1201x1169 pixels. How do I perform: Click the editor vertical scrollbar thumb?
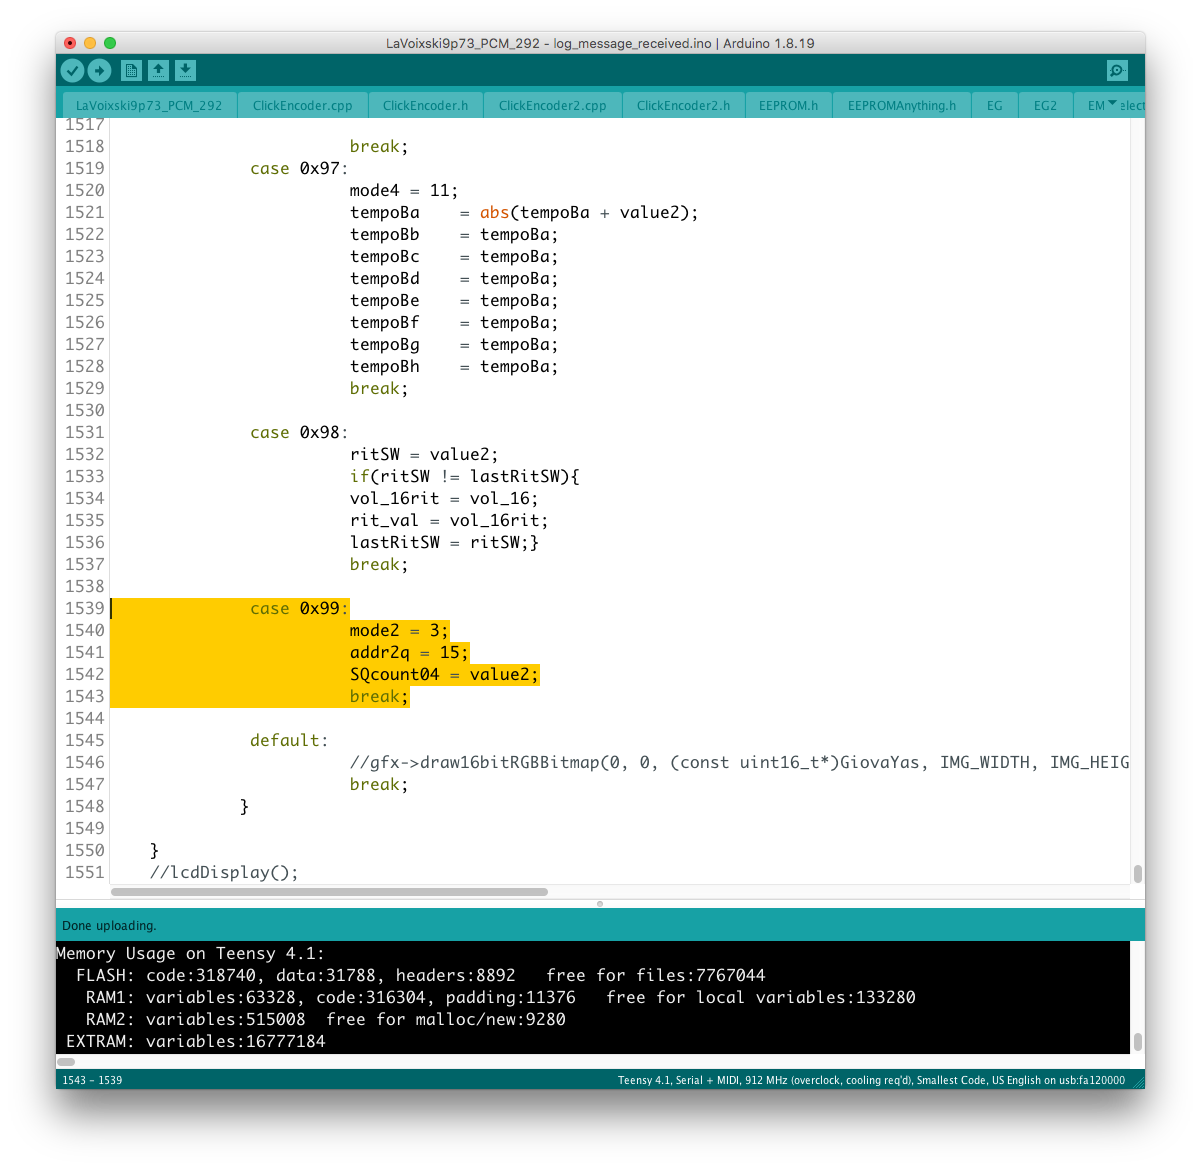point(1138,873)
